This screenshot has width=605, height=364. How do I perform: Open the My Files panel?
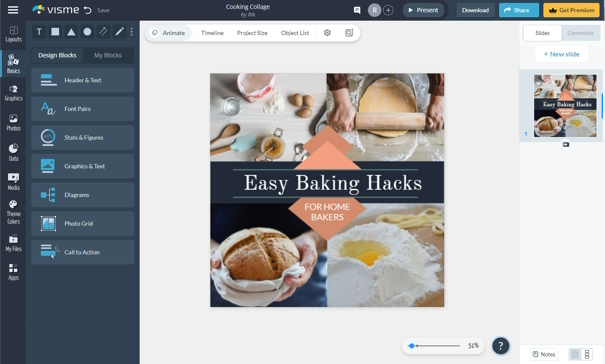click(x=14, y=244)
